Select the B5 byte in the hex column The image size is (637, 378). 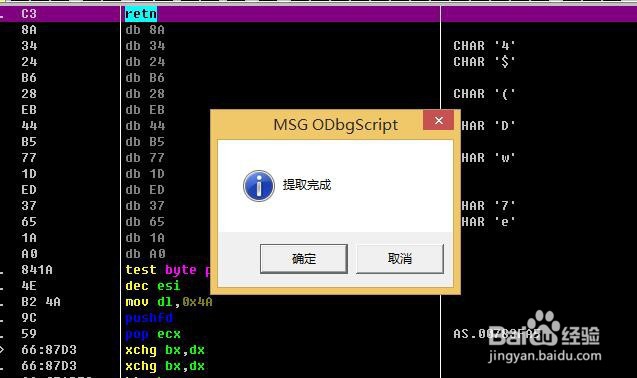click(29, 142)
